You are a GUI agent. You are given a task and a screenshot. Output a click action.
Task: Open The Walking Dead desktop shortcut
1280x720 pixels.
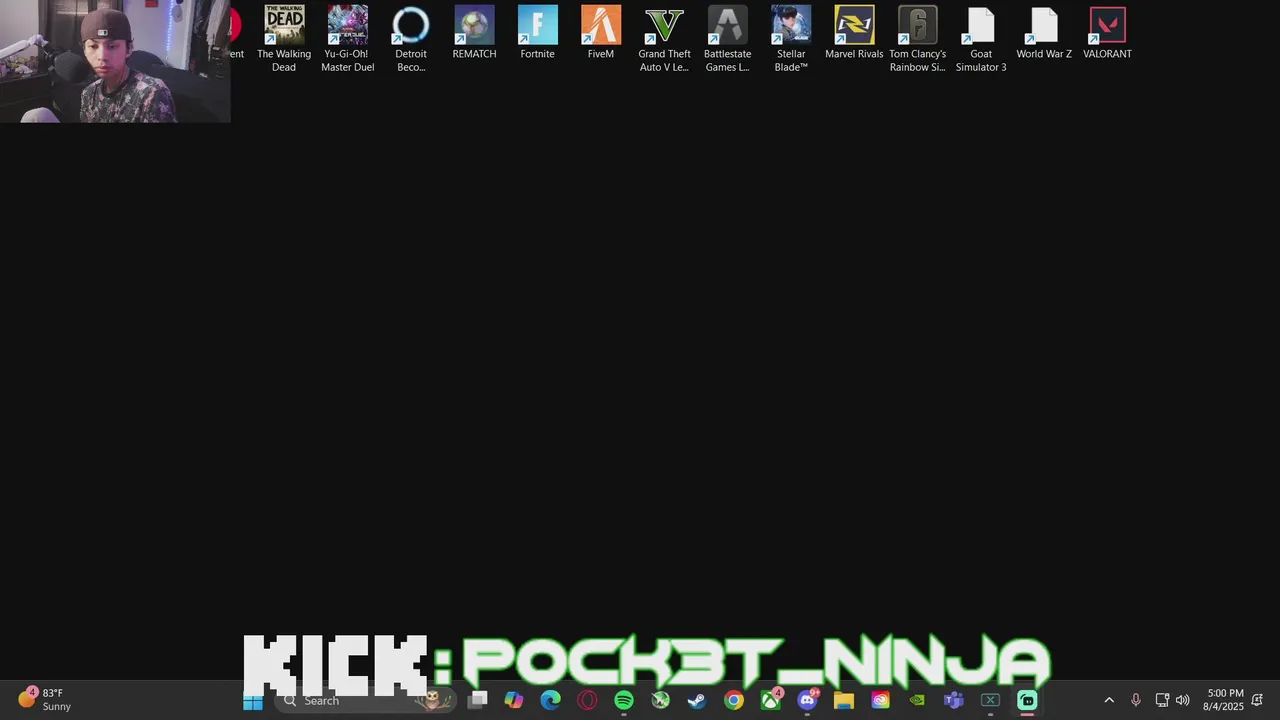point(284,39)
